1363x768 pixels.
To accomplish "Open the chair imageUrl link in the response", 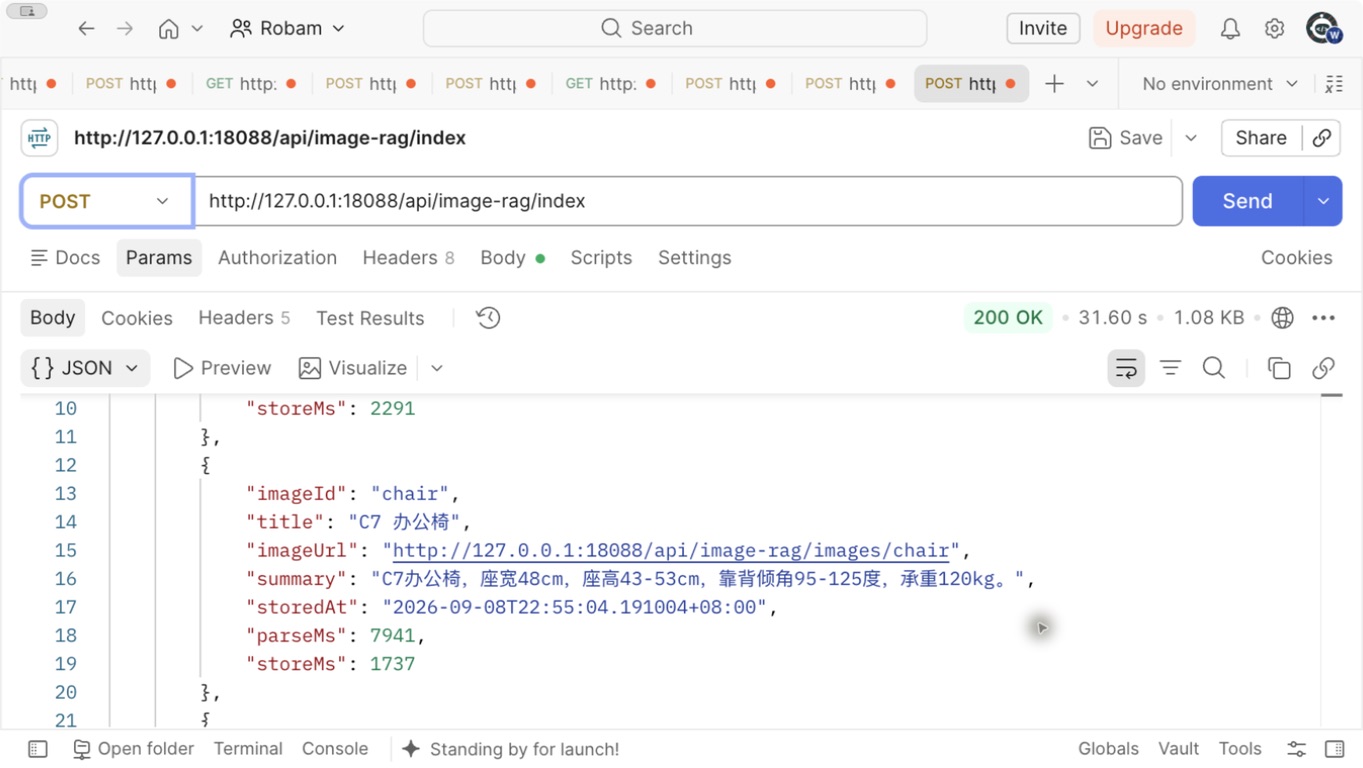I will pos(671,550).
